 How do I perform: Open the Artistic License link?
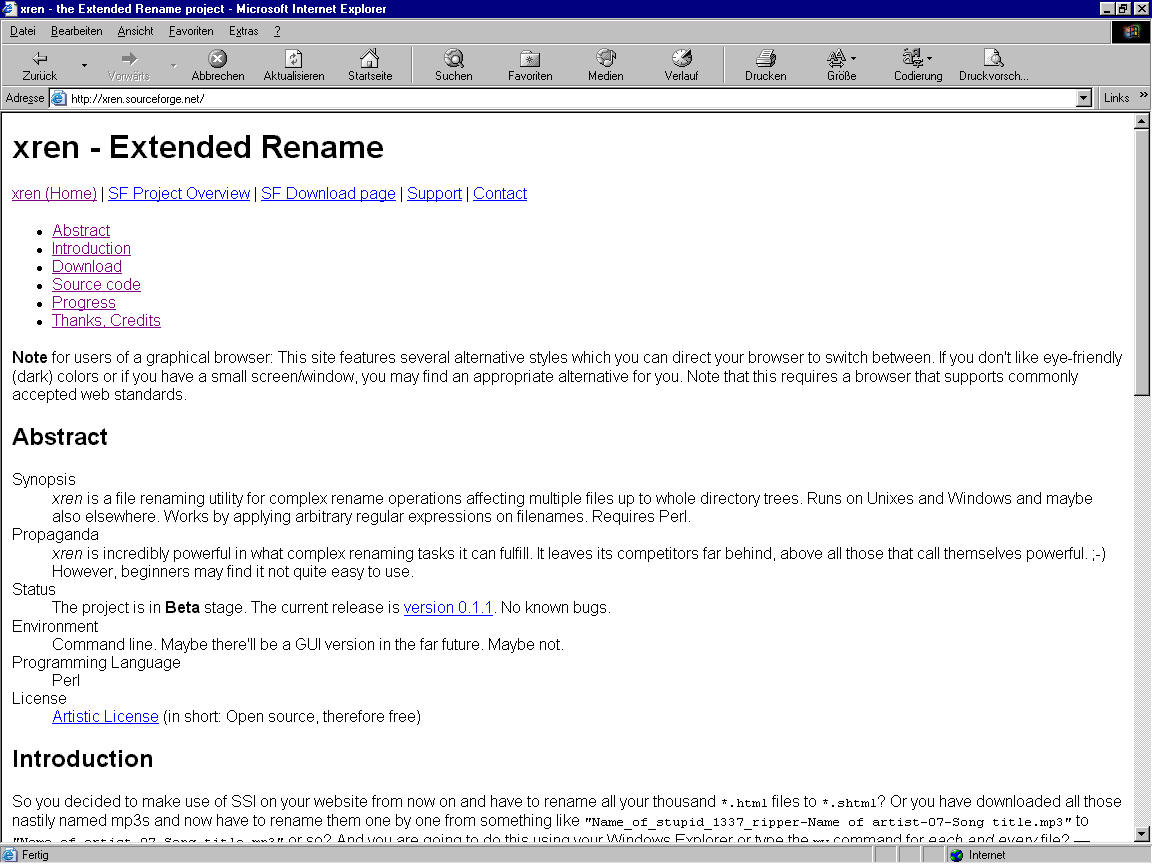pyautogui.click(x=105, y=717)
